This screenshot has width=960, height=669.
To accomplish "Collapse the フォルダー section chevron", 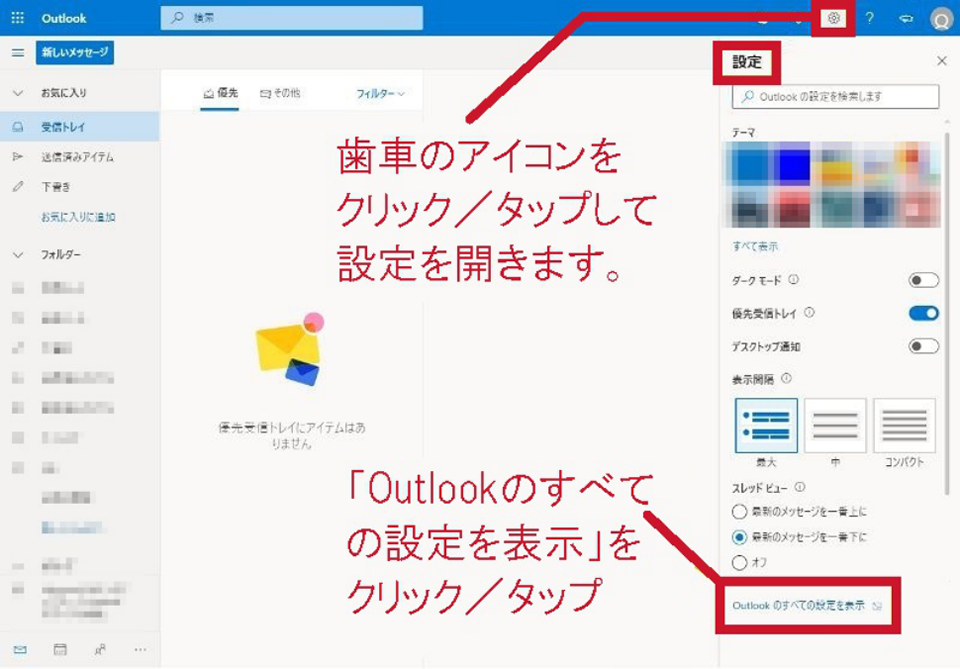I will tap(18, 255).
